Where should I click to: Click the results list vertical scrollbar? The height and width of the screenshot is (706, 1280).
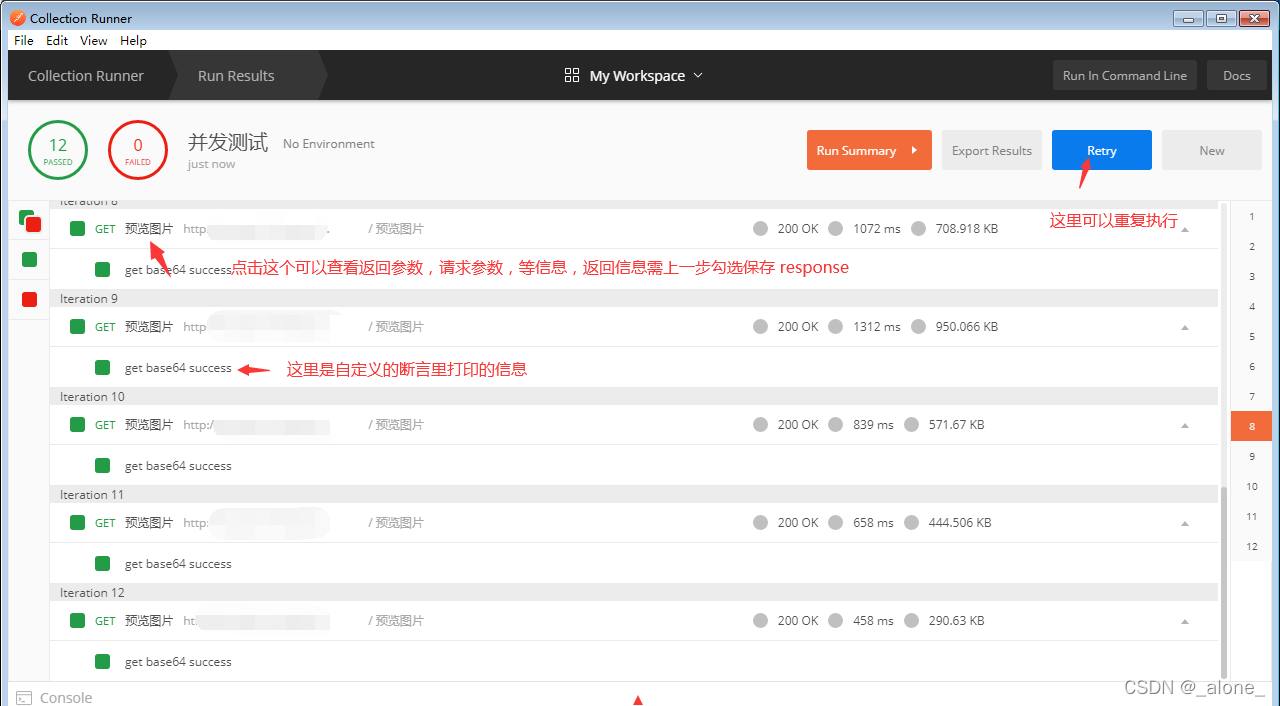[1224, 582]
